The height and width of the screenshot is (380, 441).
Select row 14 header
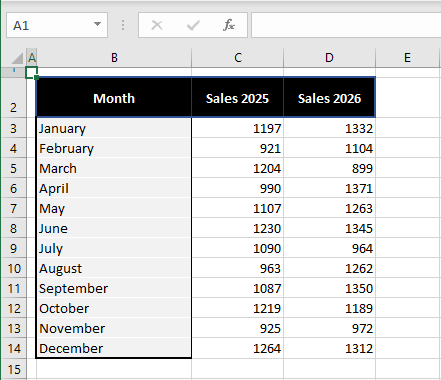click(x=13, y=348)
